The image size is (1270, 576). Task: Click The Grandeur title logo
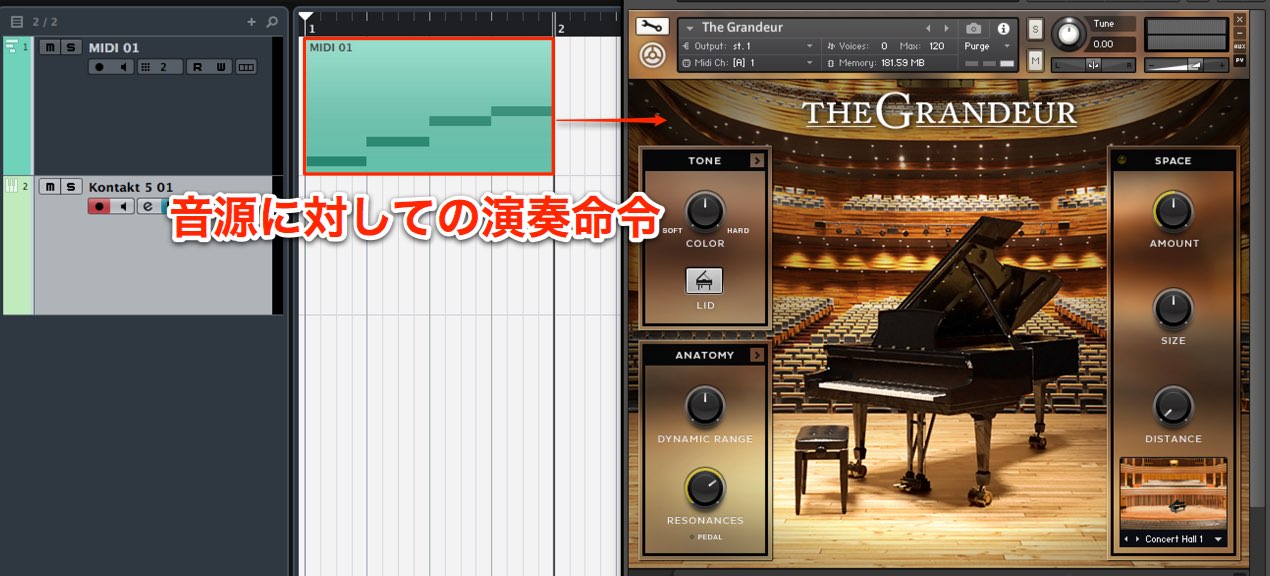point(939,112)
